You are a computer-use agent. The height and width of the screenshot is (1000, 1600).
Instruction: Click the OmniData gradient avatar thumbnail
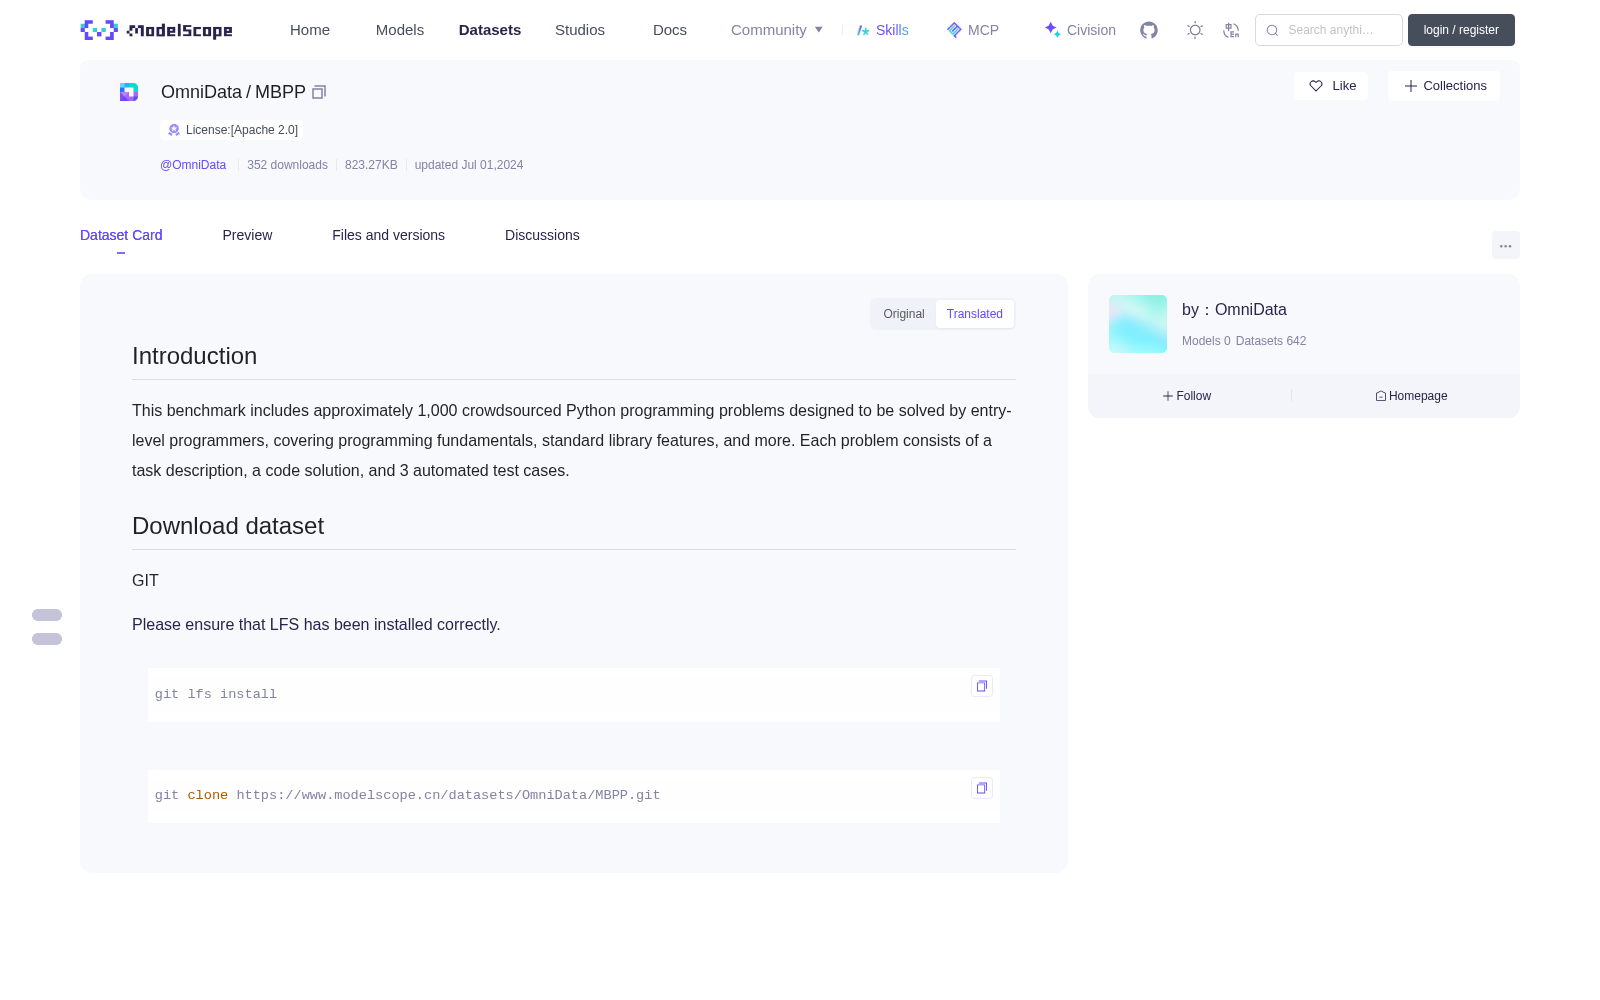(1138, 324)
